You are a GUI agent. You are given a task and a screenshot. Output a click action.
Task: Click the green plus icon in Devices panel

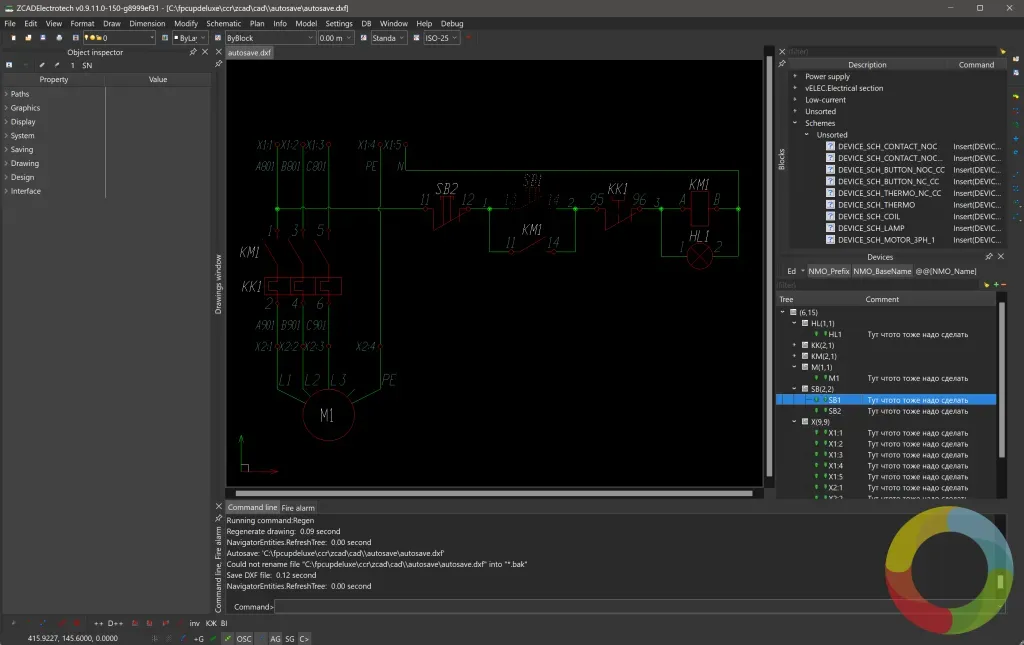(996, 285)
